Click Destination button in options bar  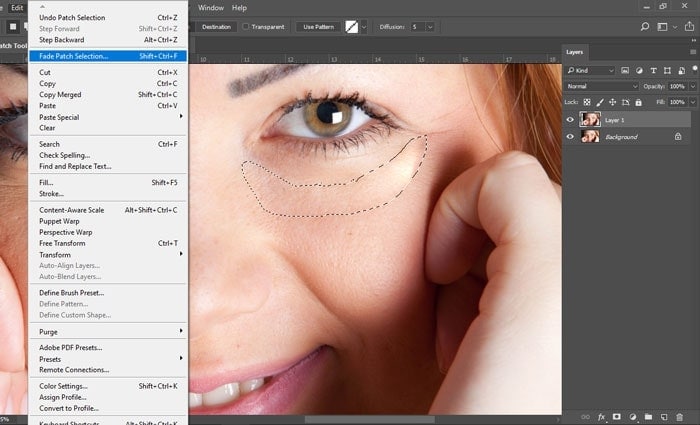coord(216,27)
